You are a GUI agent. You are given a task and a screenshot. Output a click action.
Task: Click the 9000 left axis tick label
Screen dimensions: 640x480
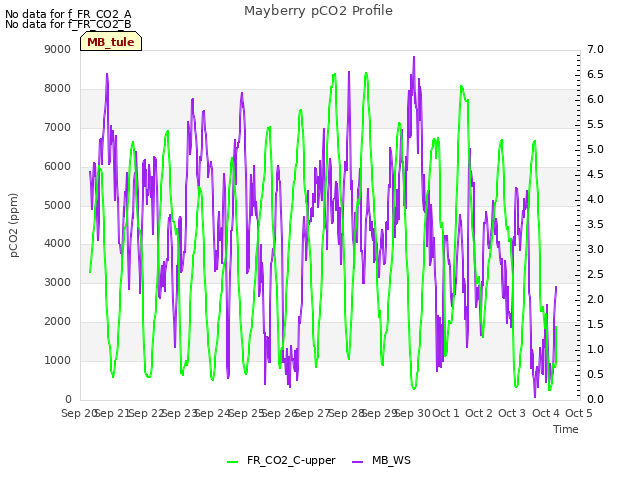(x=58, y=49)
